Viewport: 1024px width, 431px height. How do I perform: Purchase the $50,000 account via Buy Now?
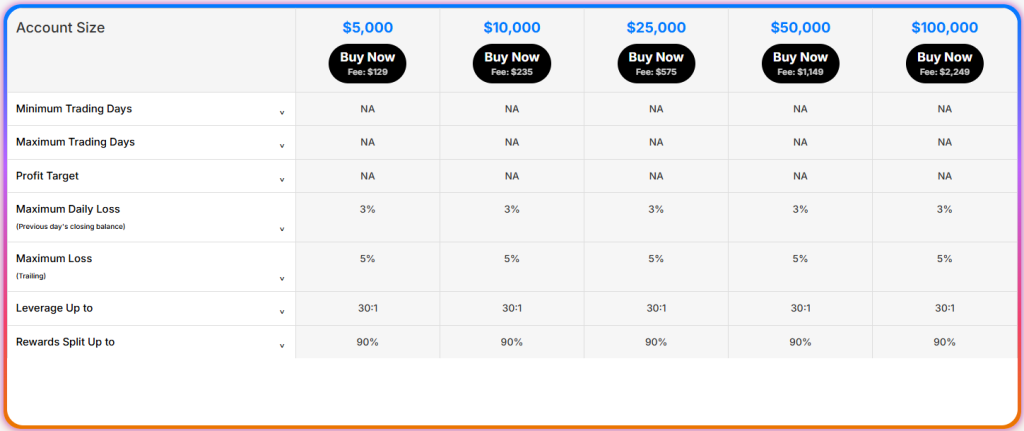tap(800, 63)
